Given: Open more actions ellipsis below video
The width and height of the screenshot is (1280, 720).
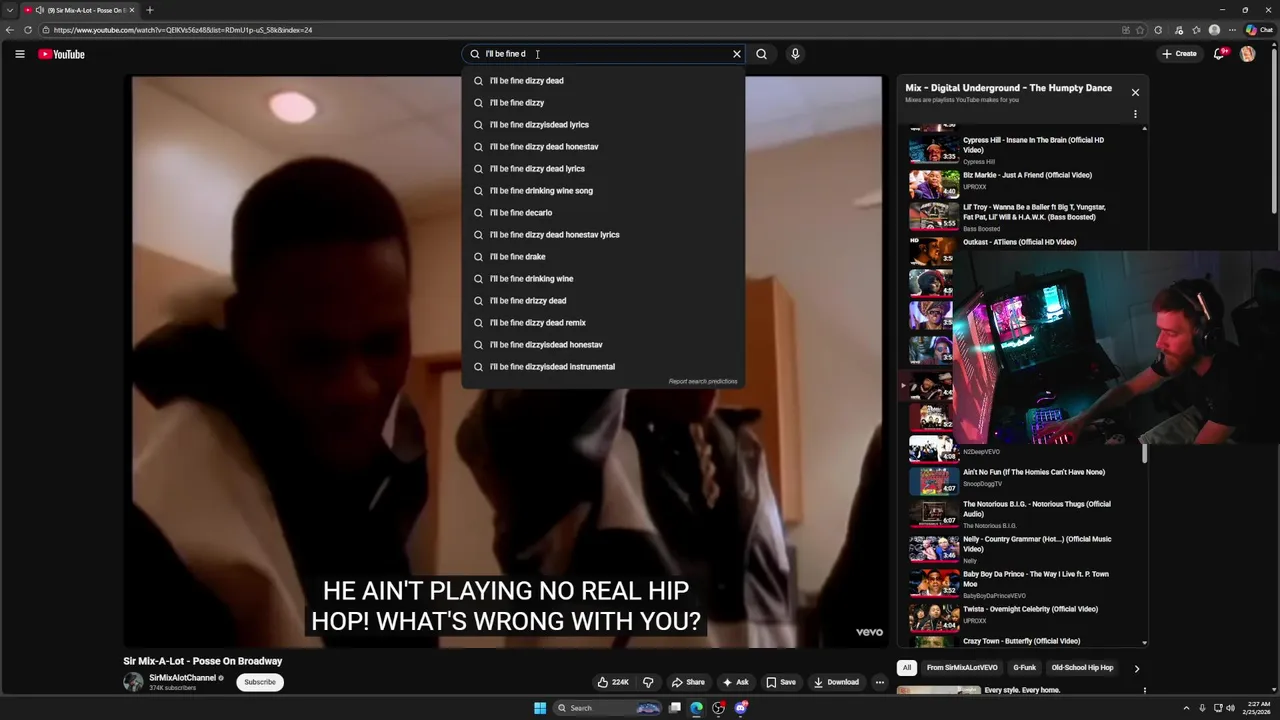Looking at the screenshot, I should point(880,682).
